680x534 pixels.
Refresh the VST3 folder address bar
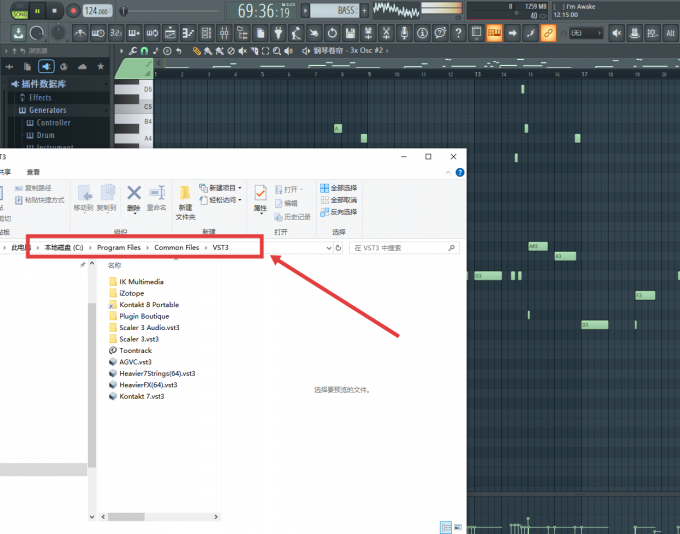pyautogui.click(x=339, y=248)
